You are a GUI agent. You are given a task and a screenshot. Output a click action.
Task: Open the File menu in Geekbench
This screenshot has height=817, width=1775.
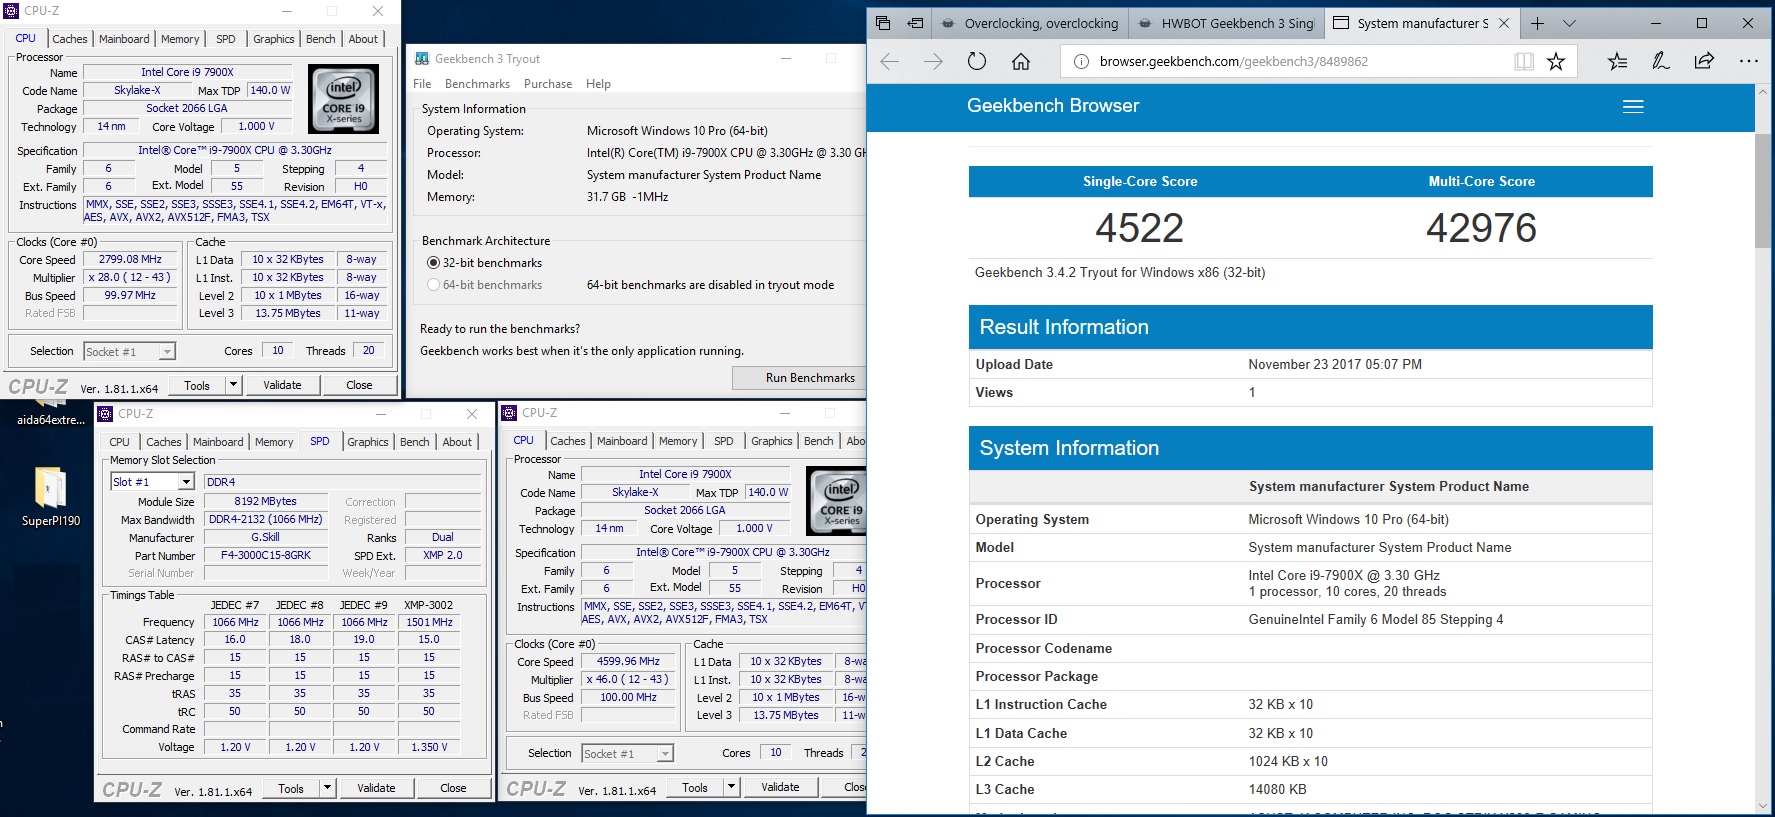[422, 84]
